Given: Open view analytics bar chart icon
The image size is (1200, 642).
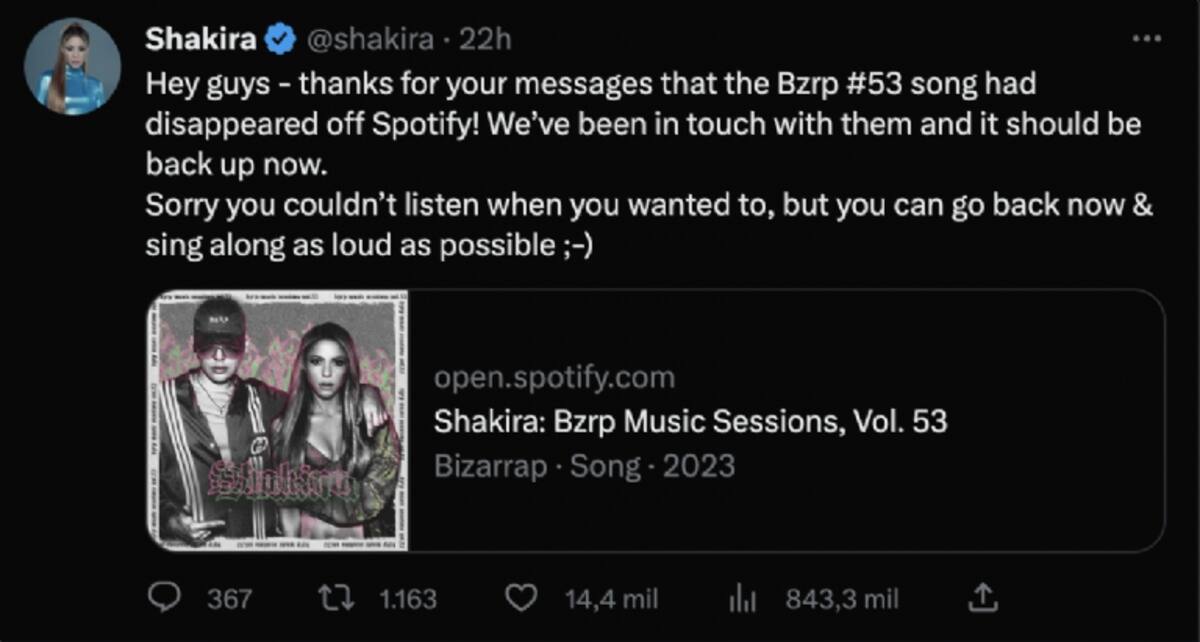Looking at the screenshot, I should pos(740,598).
